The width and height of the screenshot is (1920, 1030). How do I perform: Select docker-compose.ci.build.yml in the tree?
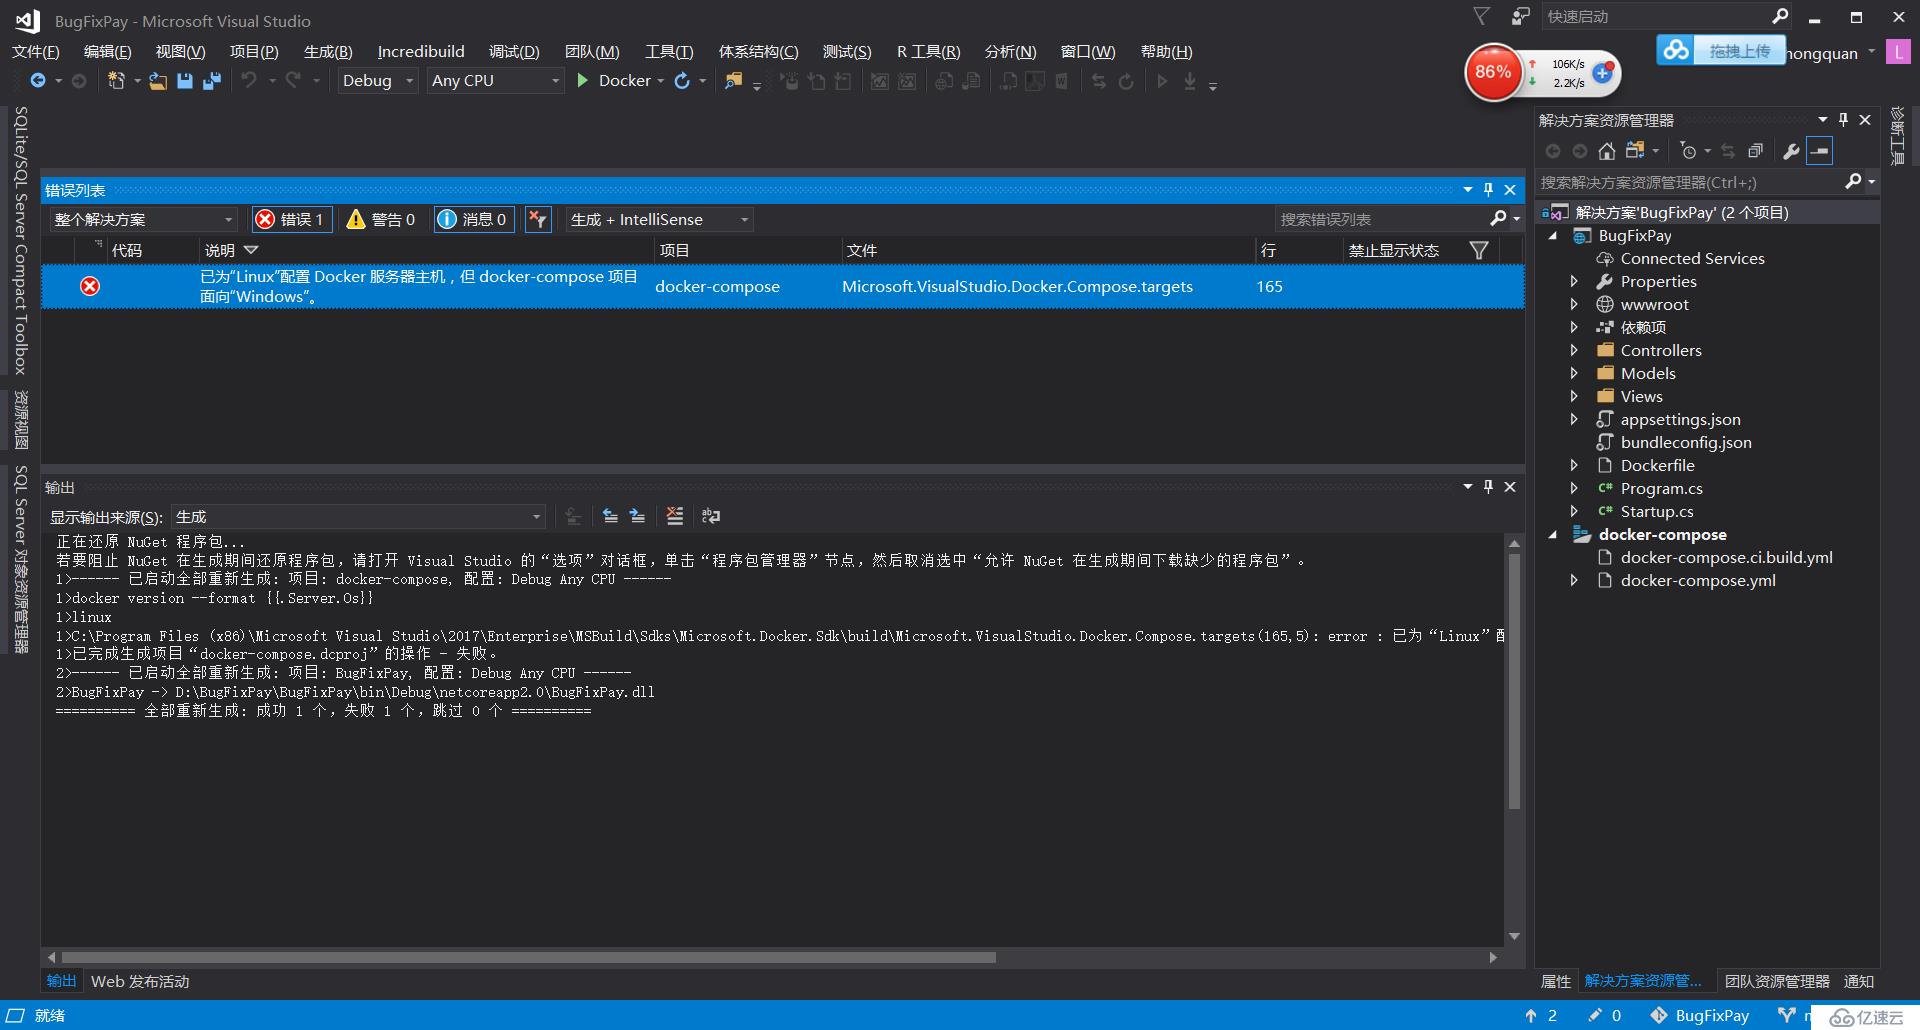[x=1726, y=557]
